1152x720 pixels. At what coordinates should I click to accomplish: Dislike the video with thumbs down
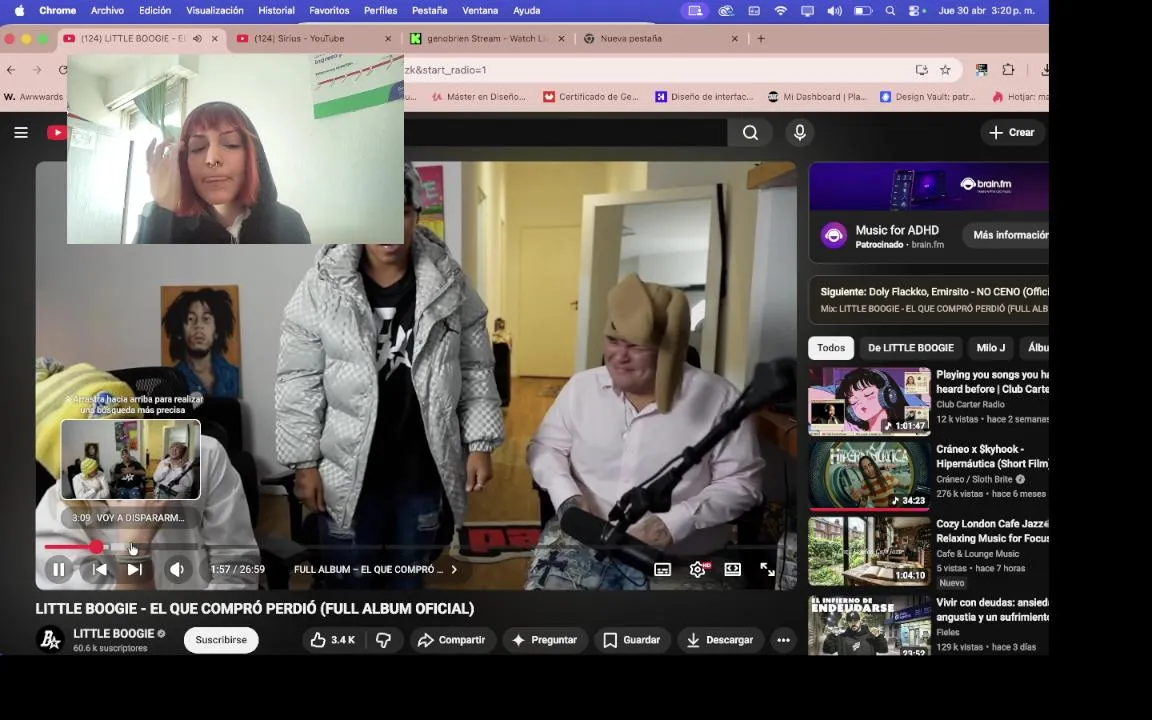pyautogui.click(x=384, y=640)
